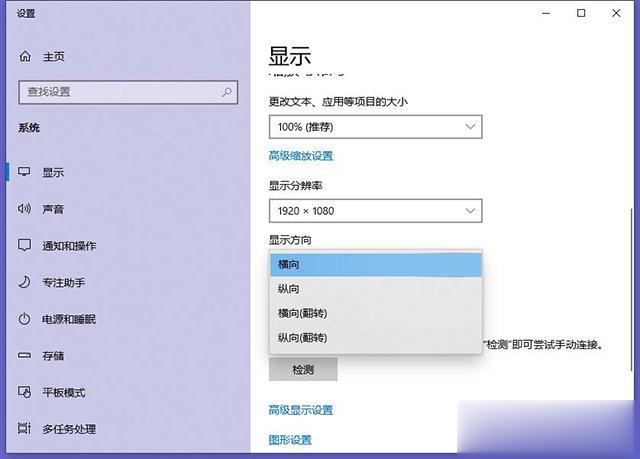The image size is (640, 459).
Task: Choose 横向(翻转) orientation option
Action: pos(376,313)
